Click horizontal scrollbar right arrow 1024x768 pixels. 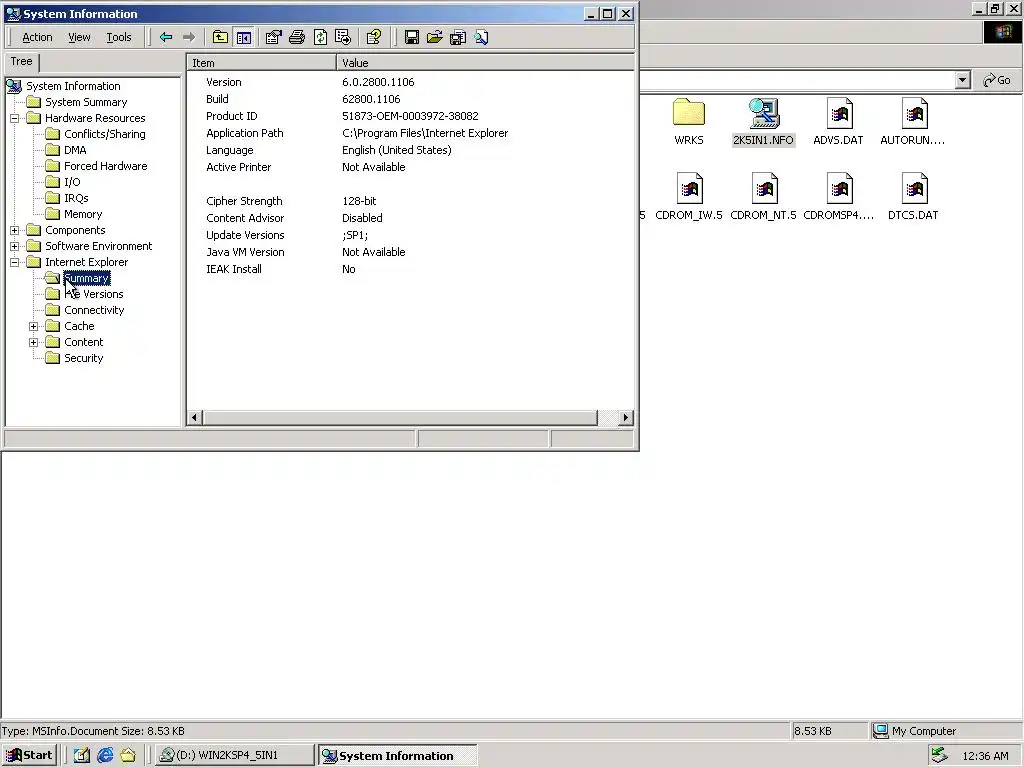626,417
